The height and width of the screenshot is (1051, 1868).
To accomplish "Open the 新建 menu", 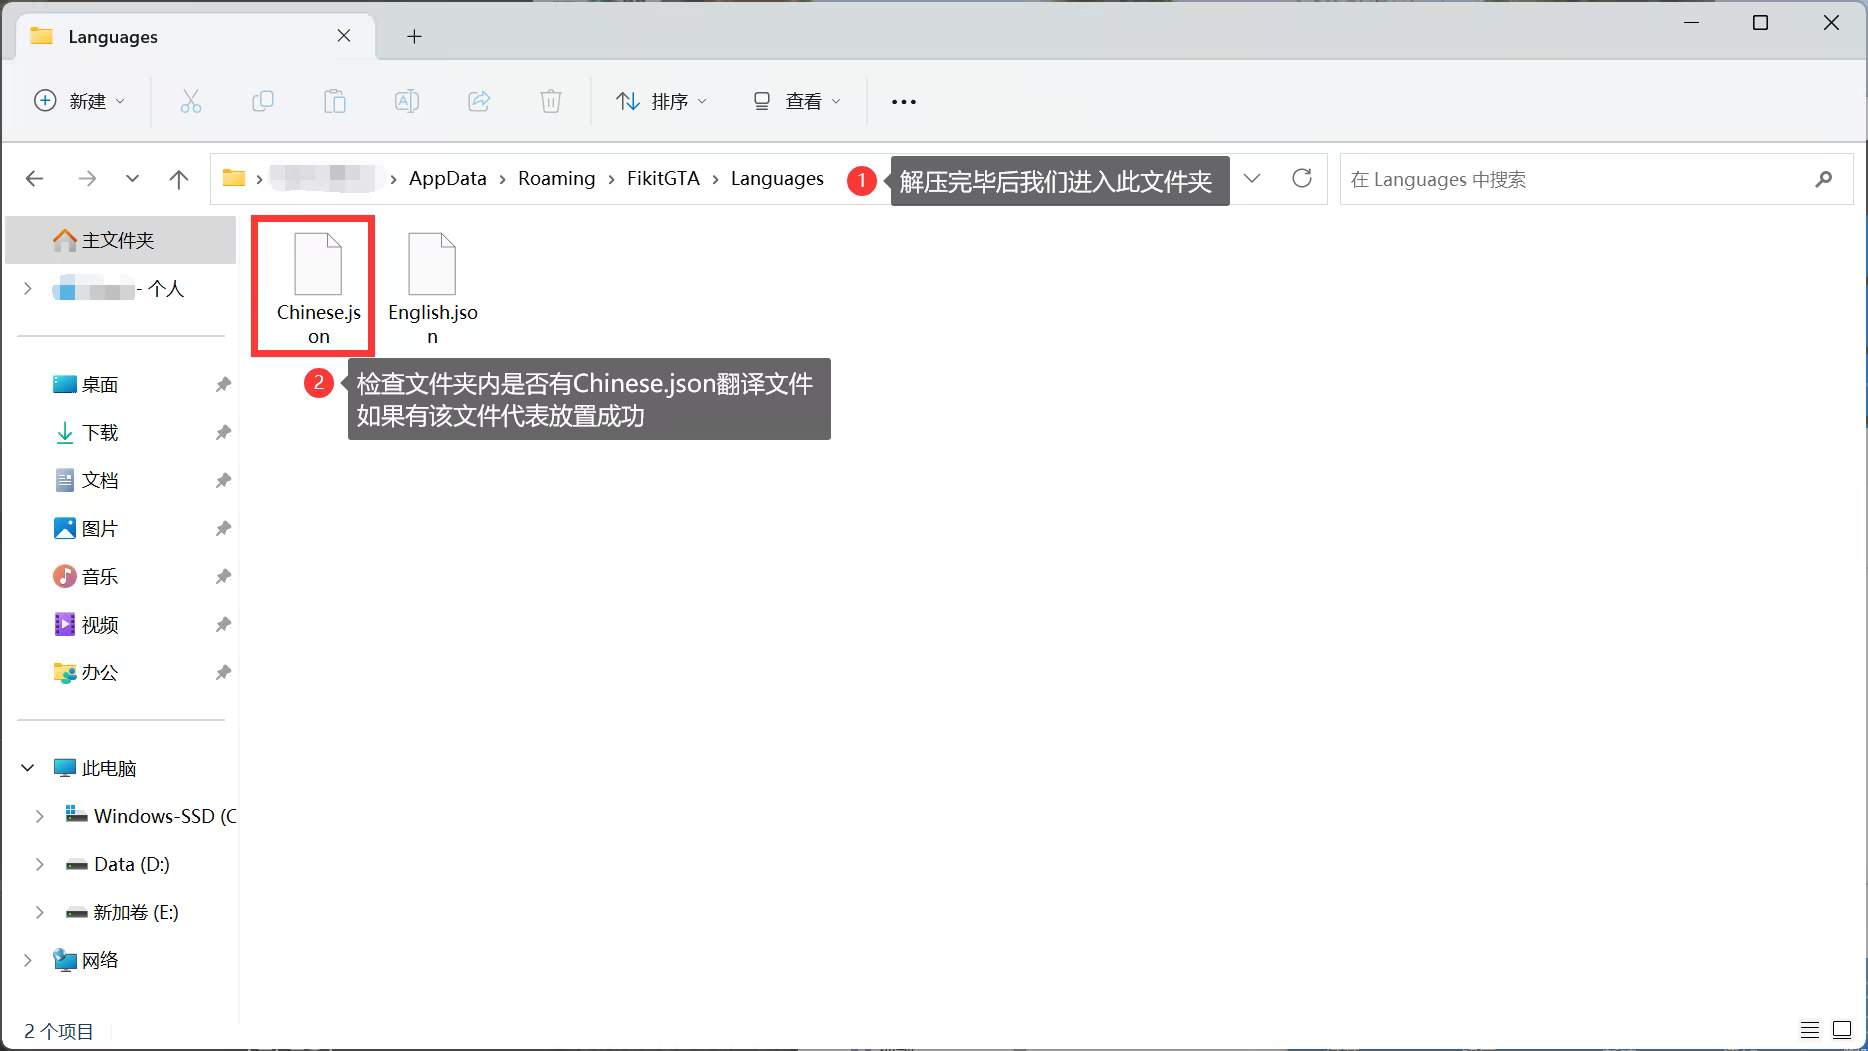I will coord(80,101).
